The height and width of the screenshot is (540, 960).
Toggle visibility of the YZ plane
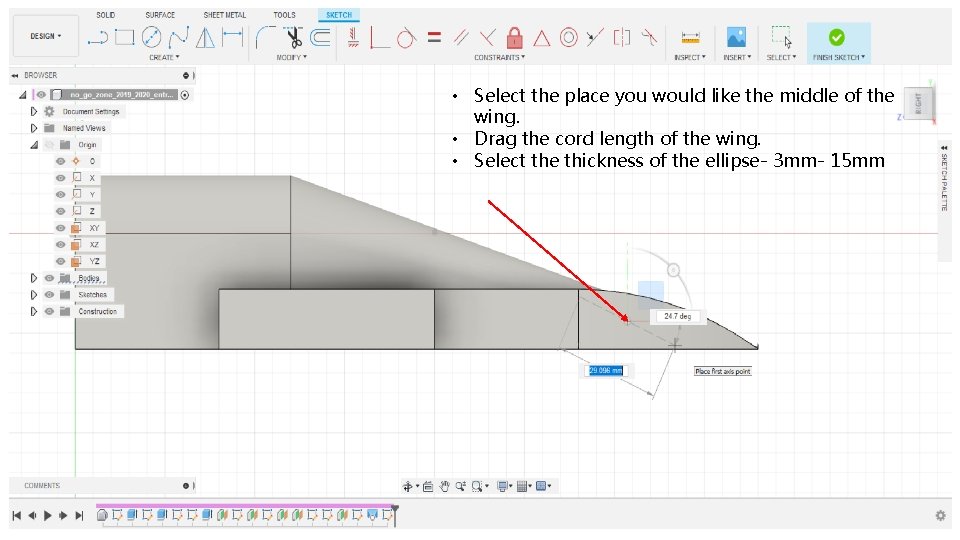click(x=60, y=261)
